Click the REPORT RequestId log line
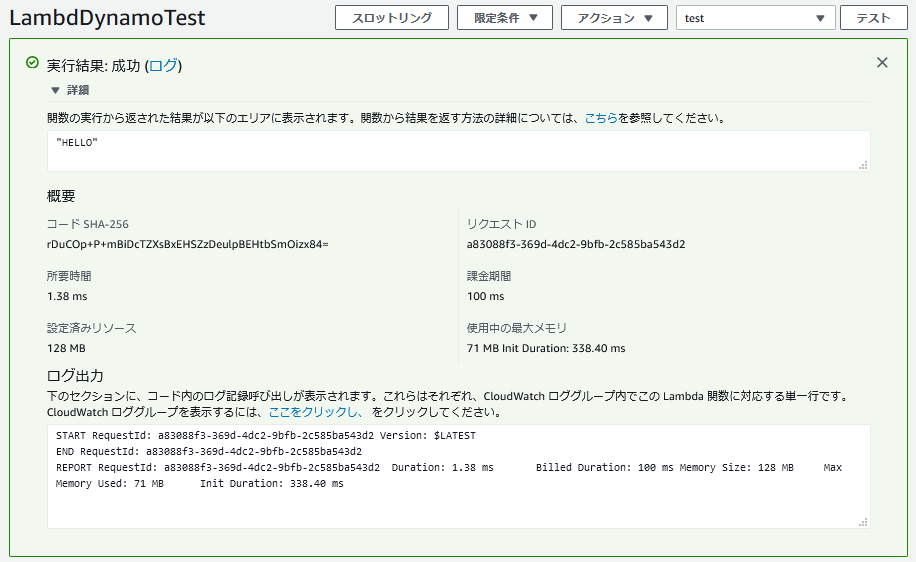This screenshot has width=916, height=562. click(x=449, y=475)
